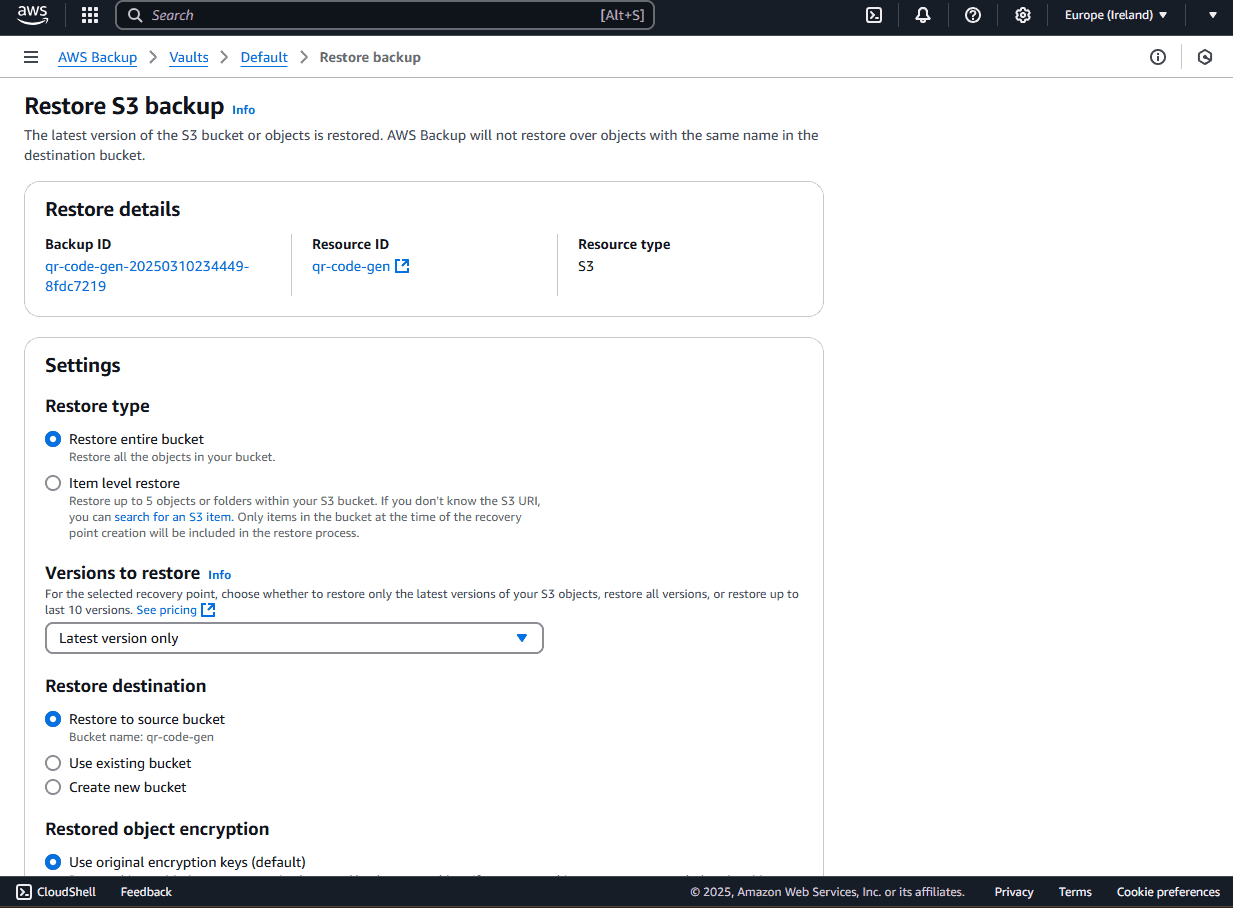This screenshot has width=1233, height=908.
Task: Select Item level restore option
Action: [x=54, y=483]
